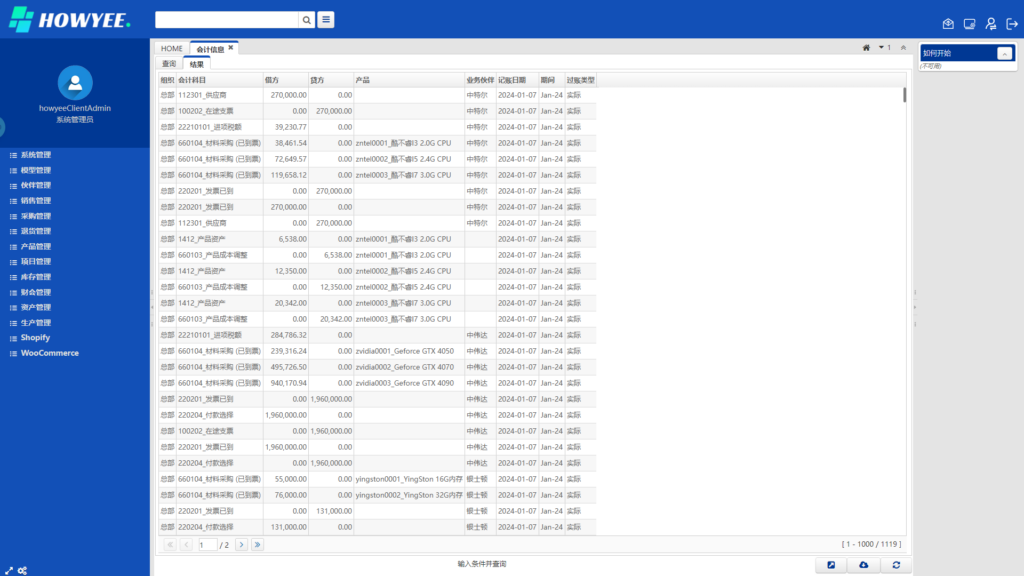Click the switch user role icon
The width and height of the screenshot is (1024, 576).
click(990, 24)
